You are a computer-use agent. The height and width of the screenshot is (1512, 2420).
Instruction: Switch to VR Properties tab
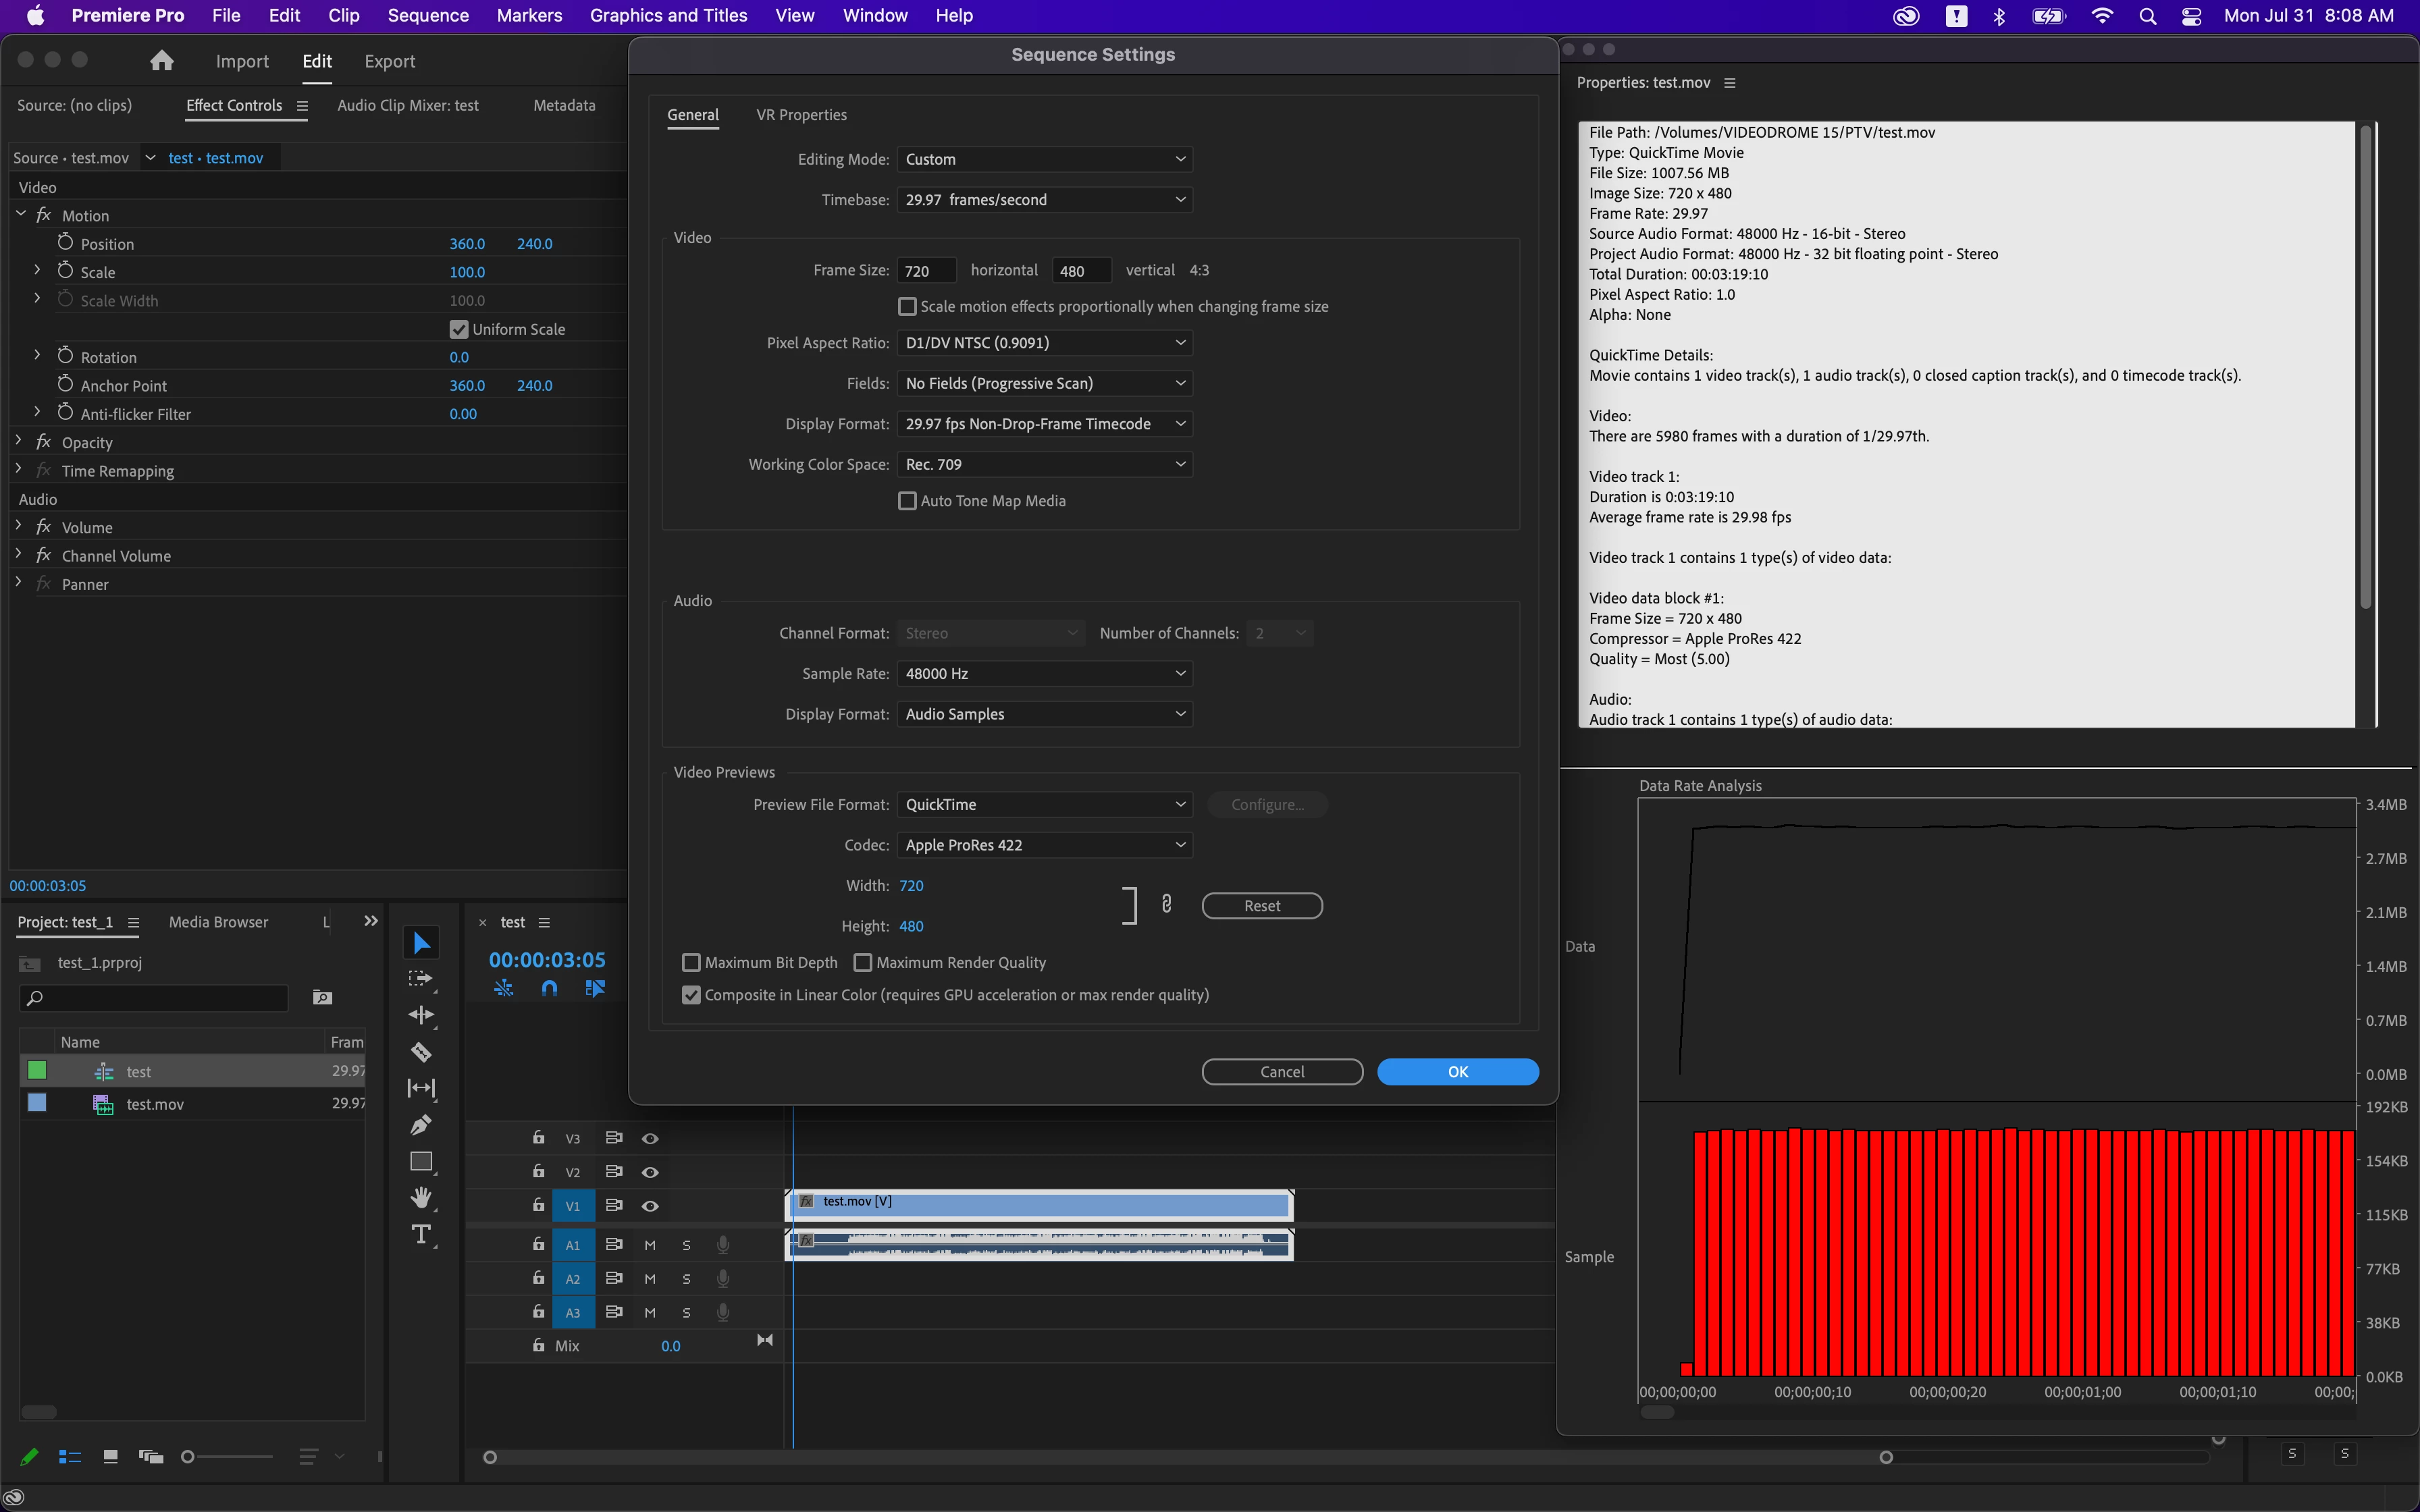[801, 115]
